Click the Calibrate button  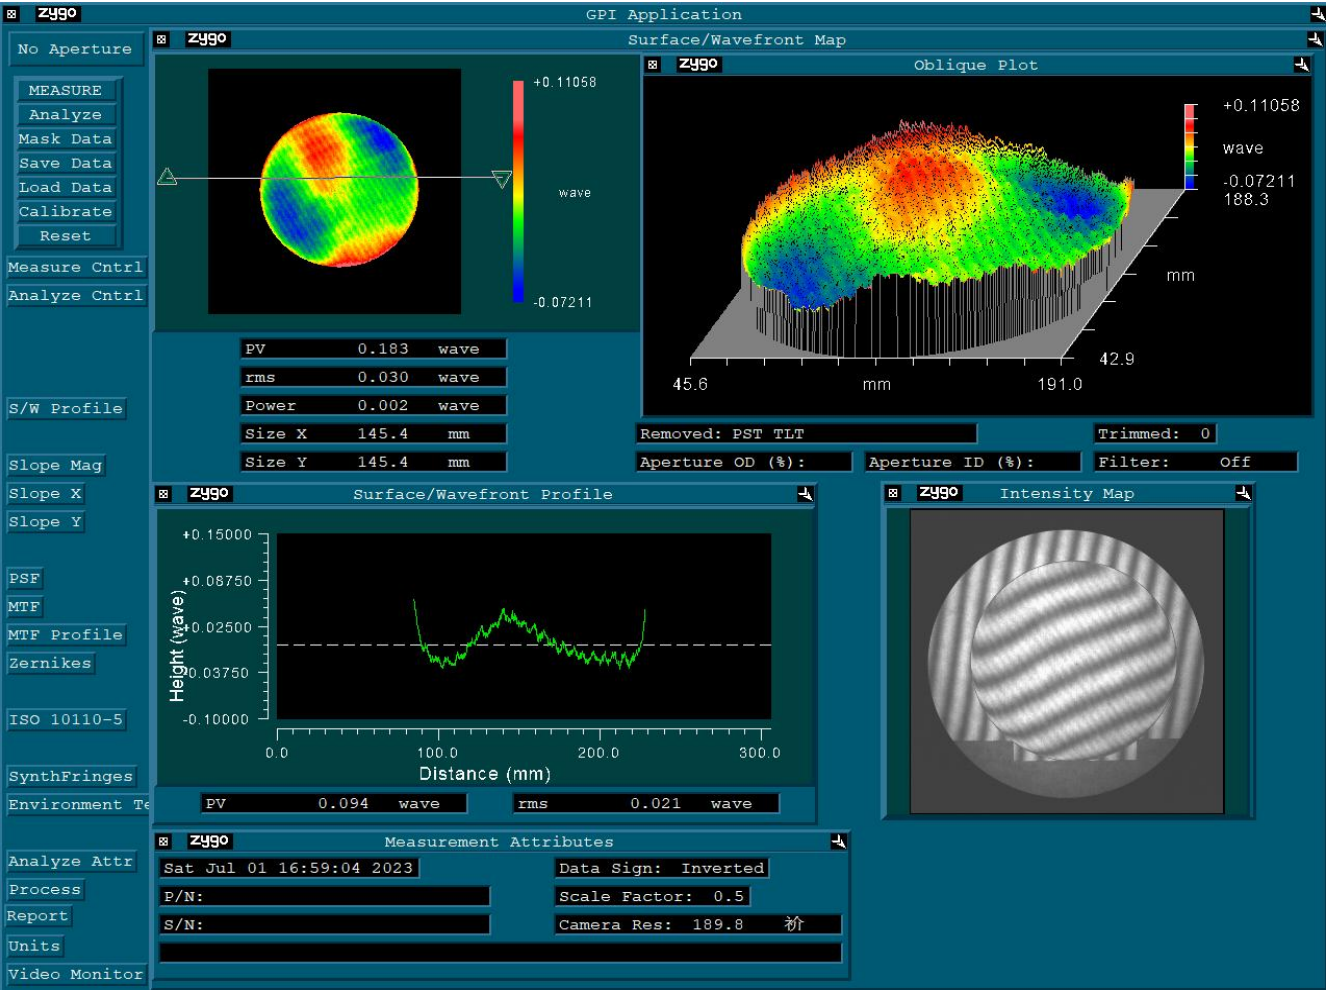click(66, 211)
